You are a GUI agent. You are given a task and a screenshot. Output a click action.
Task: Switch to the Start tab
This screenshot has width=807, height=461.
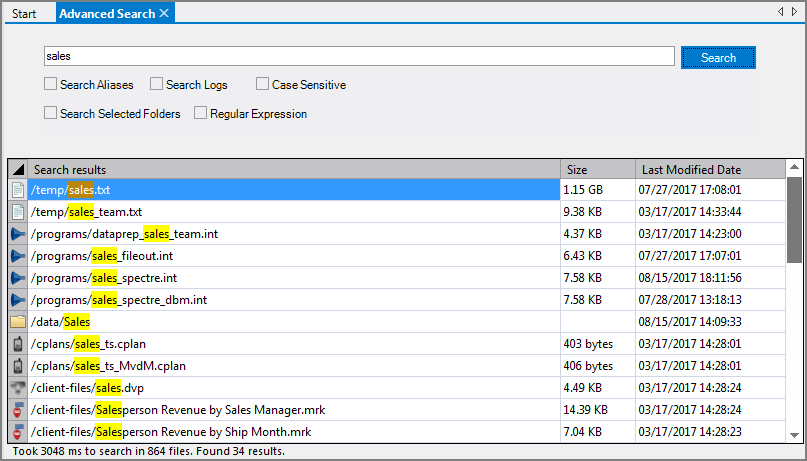pyautogui.click(x=25, y=14)
